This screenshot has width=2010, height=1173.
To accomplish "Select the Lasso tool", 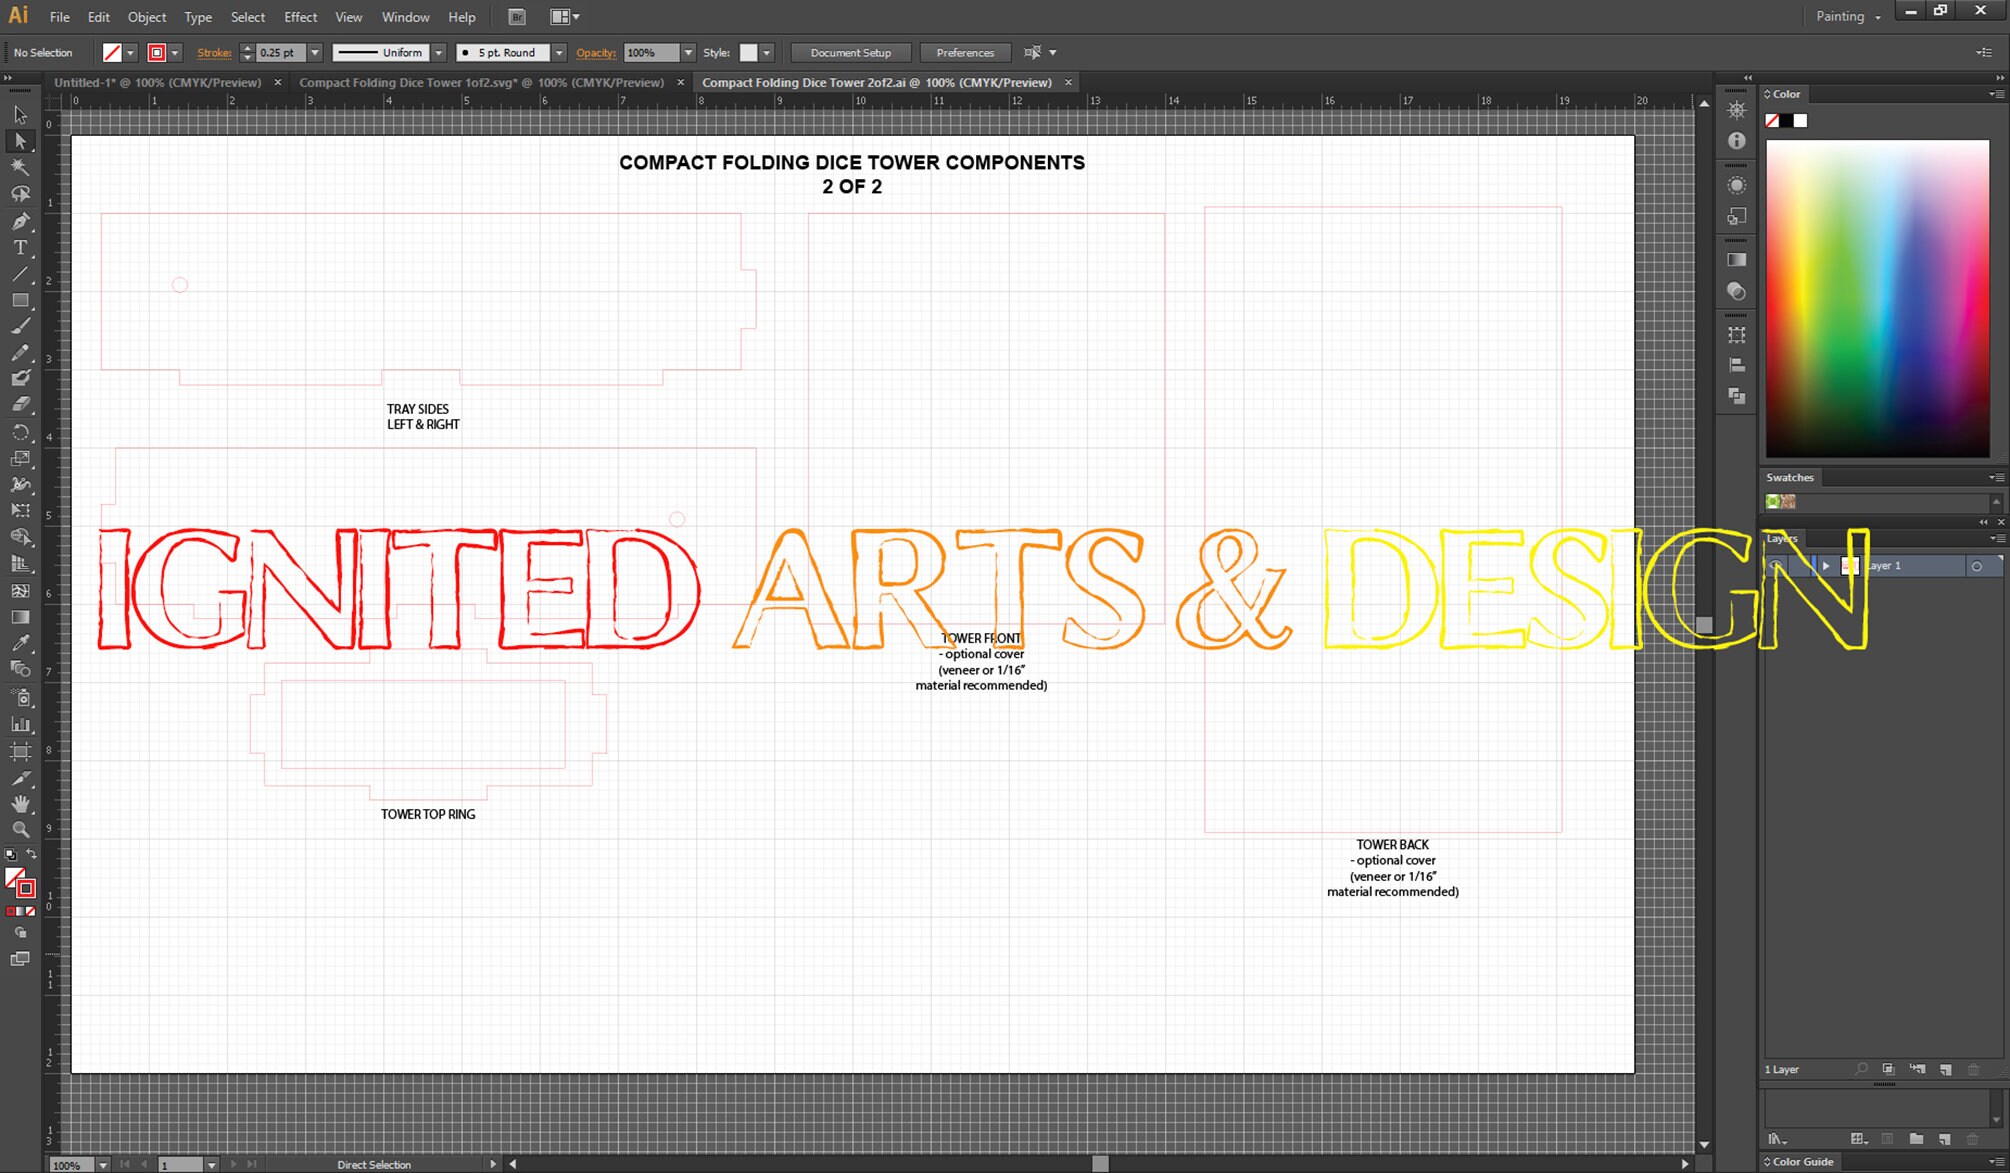I will click(20, 194).
